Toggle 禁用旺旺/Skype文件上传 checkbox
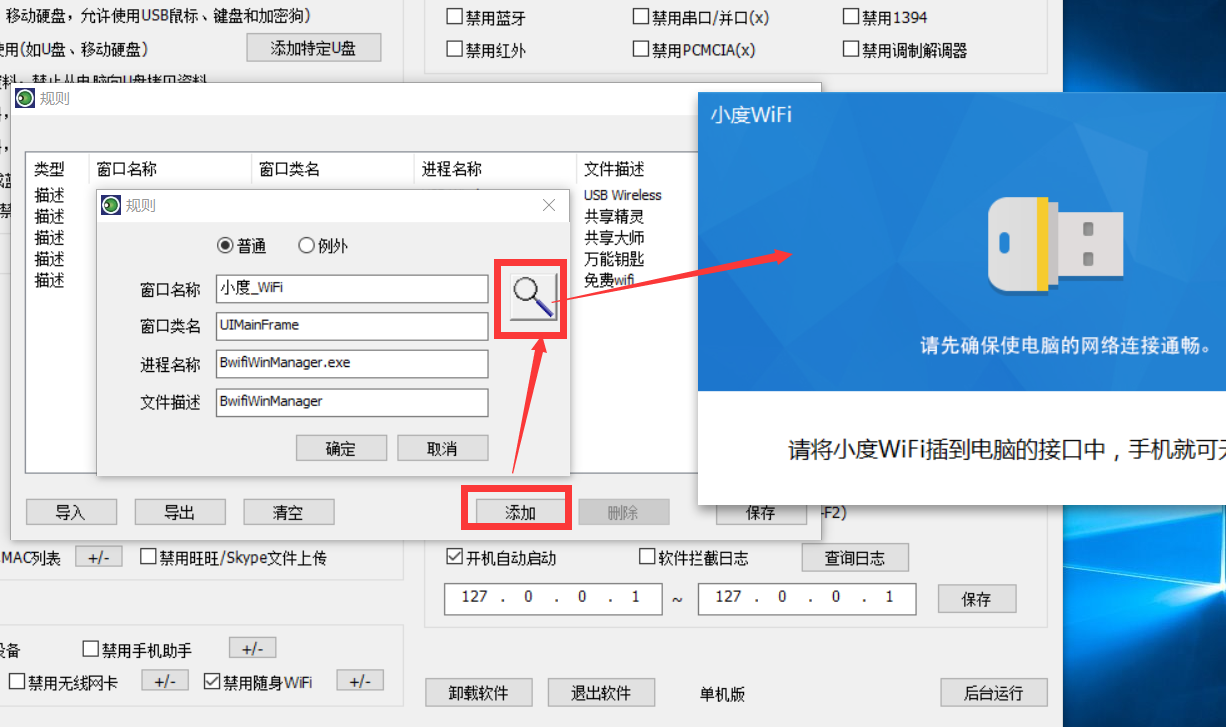 click(148, 557)
